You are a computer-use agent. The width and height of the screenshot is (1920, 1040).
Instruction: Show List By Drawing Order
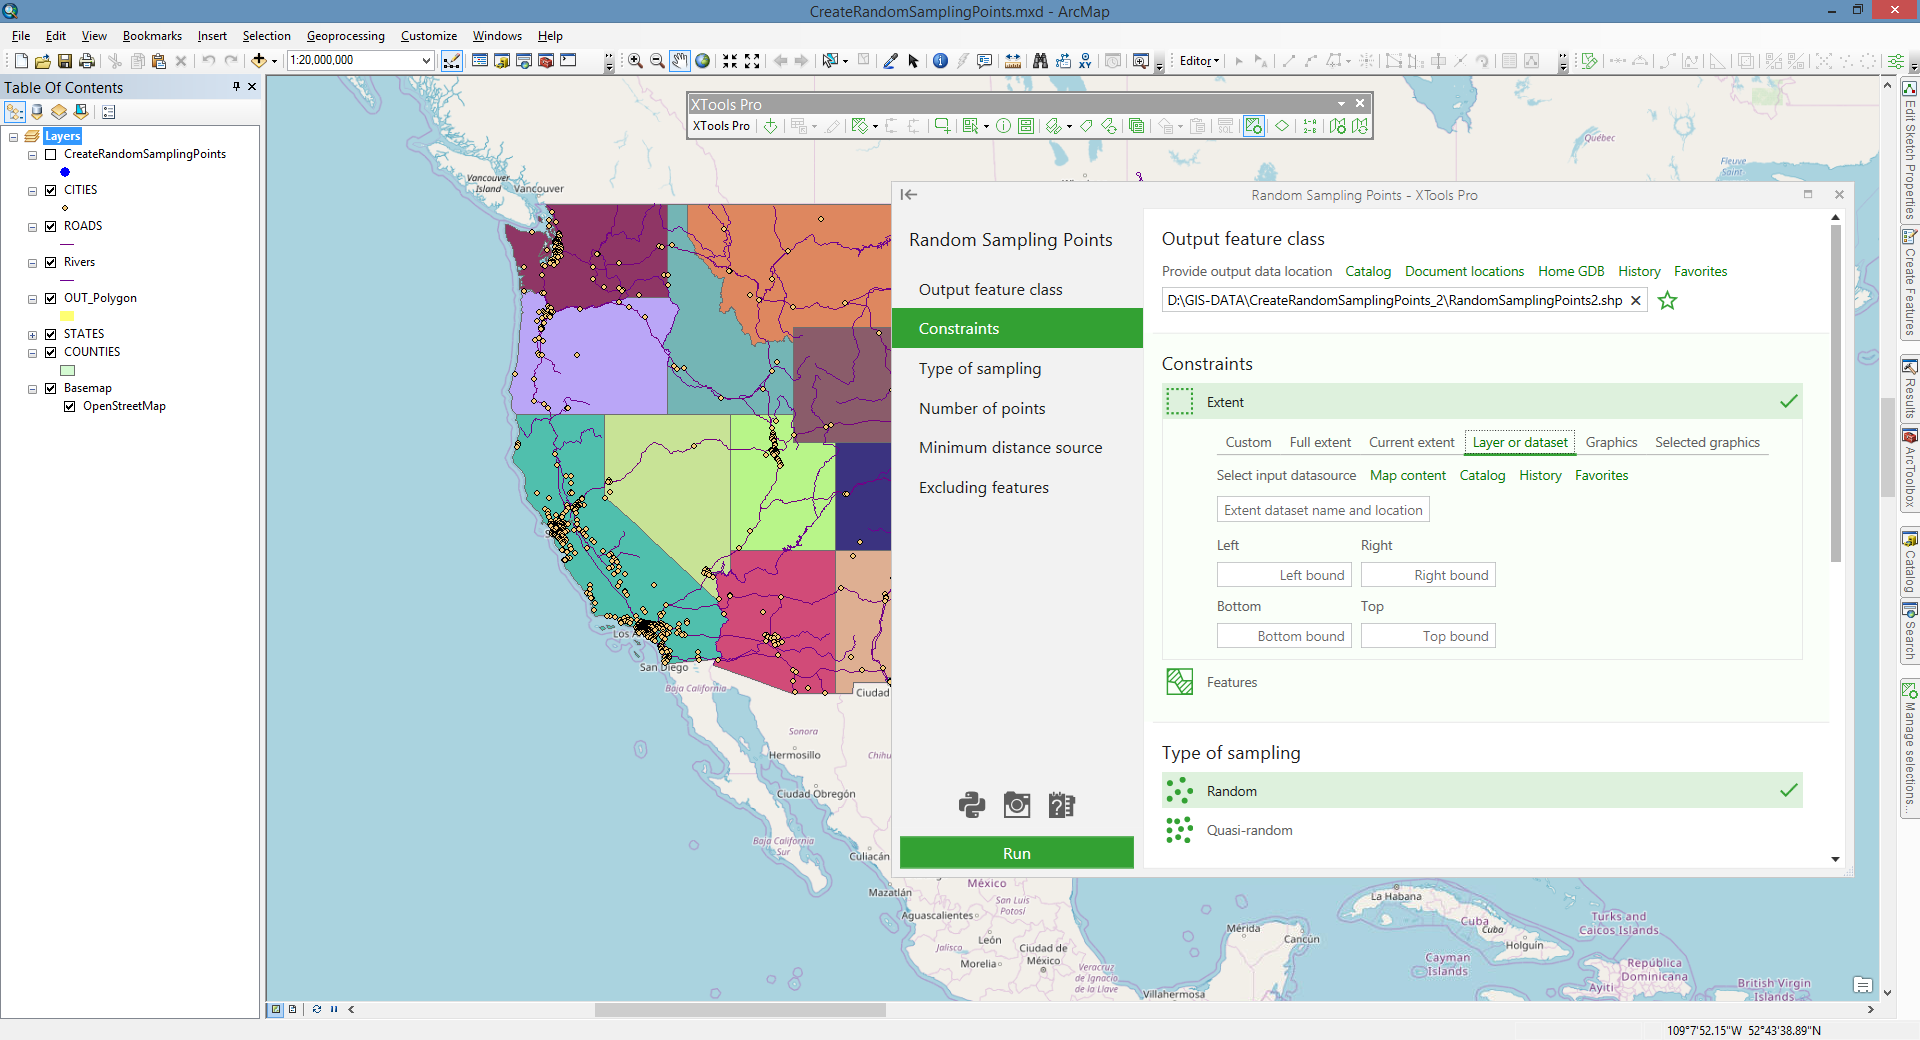click(x=15, y=112)
